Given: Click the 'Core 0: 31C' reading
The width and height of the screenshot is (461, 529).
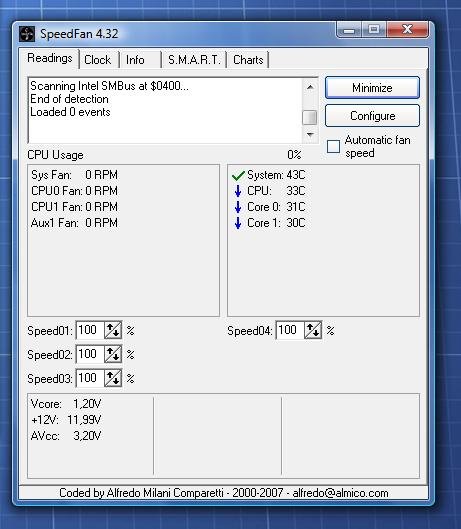Looking at the screenshot, I should click(x=276, y=207).
